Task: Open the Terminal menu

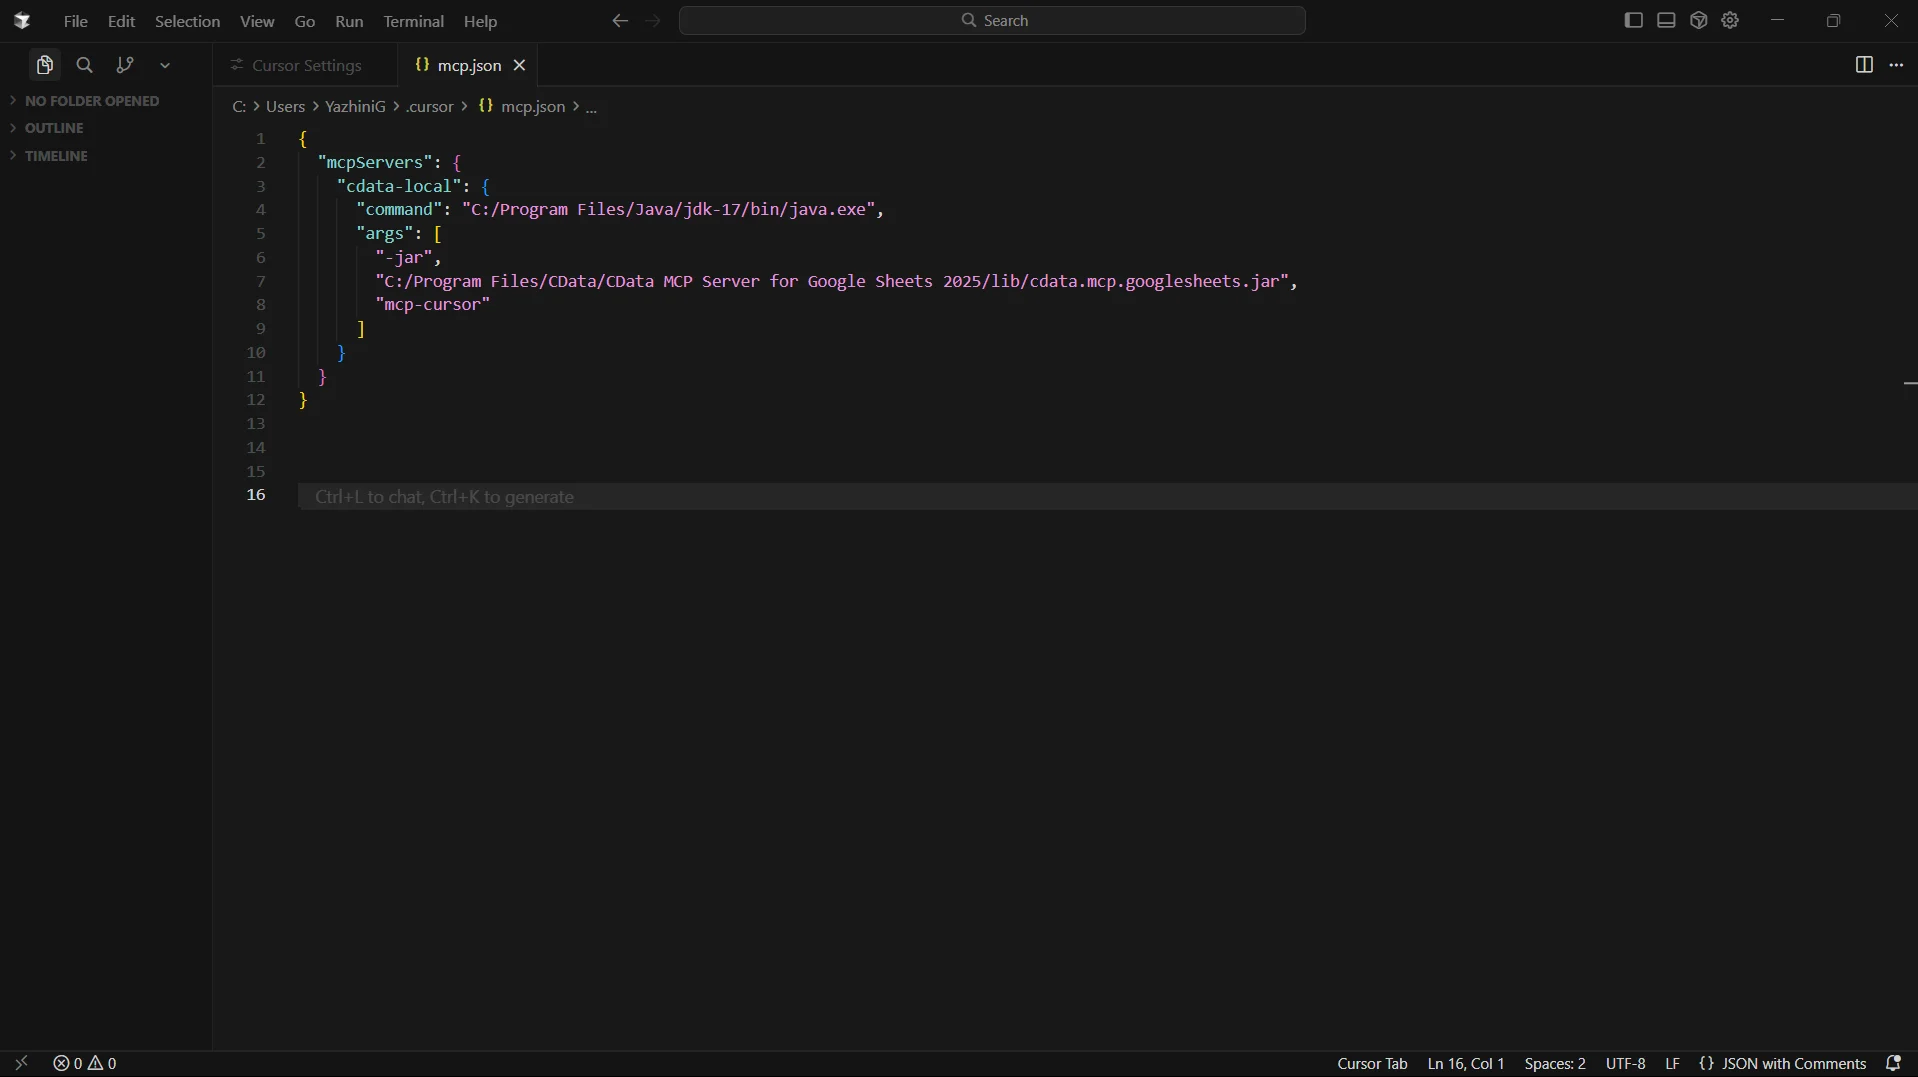Action: pyautogui.click(x=413, y=21)
